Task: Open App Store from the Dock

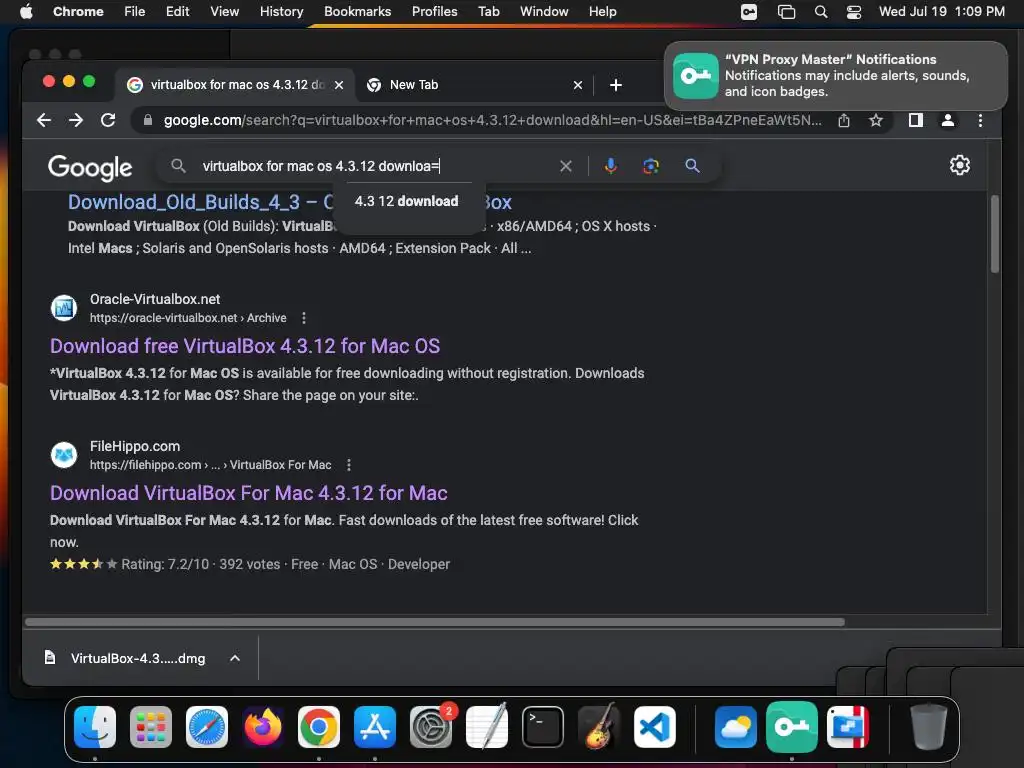Action: 375,727
